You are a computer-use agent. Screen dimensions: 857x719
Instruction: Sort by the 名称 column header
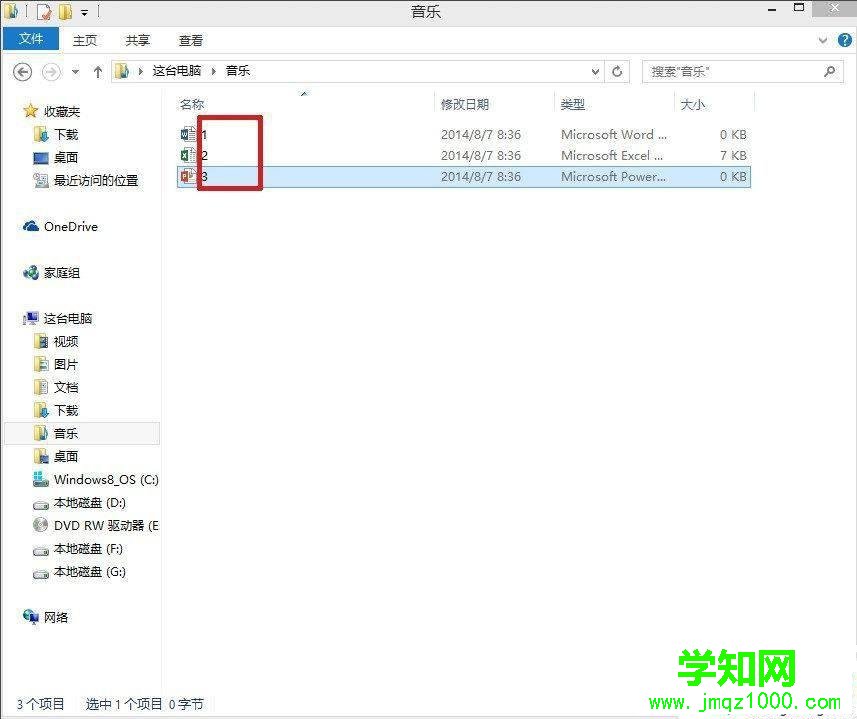(x=192, y=104)
